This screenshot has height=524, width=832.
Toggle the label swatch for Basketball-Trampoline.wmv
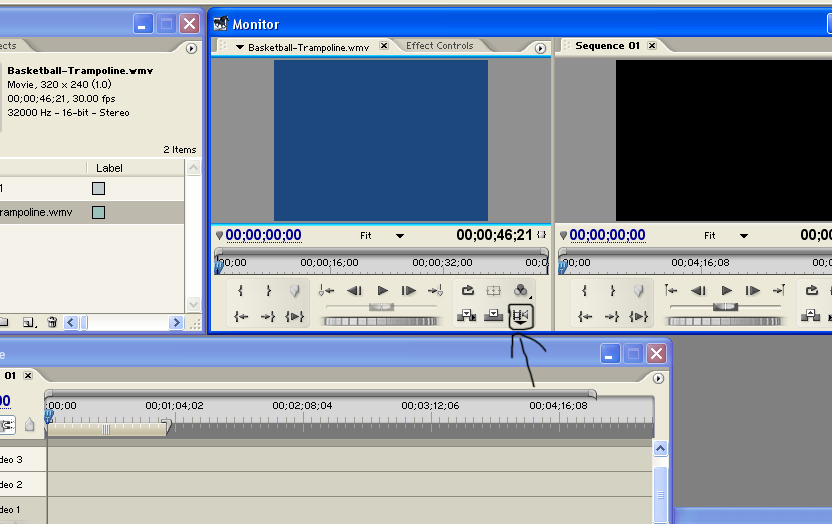coord(98,212)
